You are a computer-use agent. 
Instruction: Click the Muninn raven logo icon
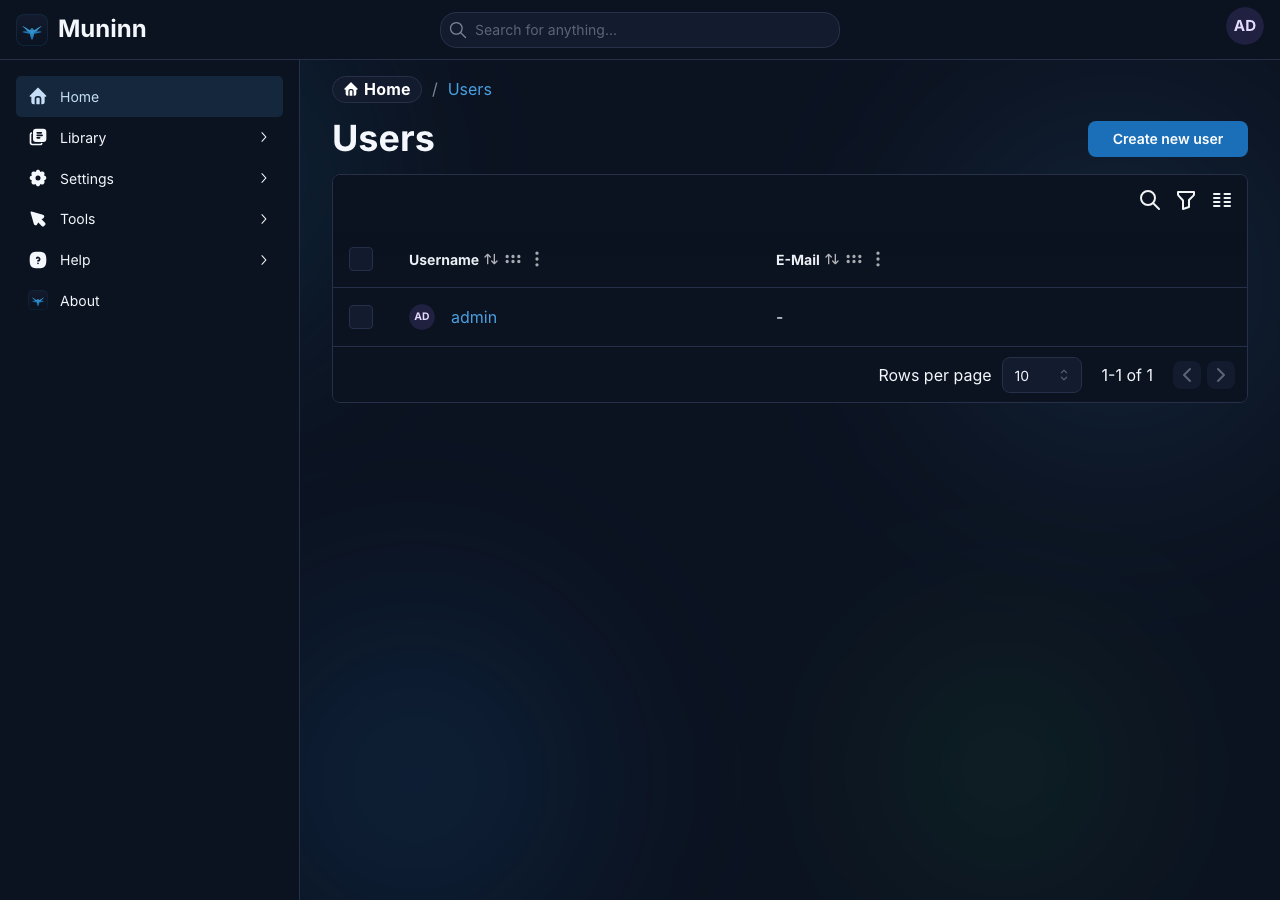coord(32,30)
